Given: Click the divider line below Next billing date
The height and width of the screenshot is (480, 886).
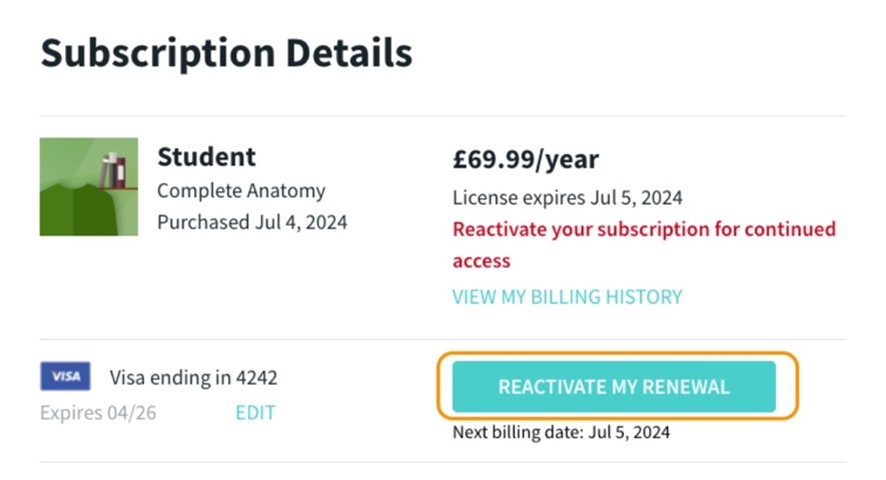Looking at the screenshot, I should tap(442, 462).
